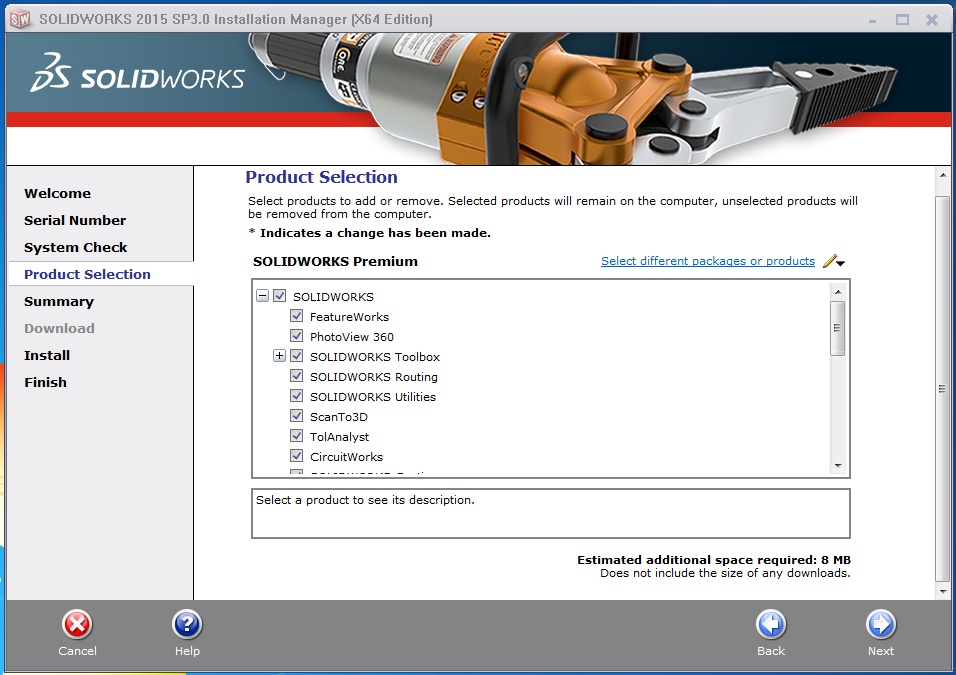Select the ScanTo3D product label

pyautogui.click(x=339, y=417)
